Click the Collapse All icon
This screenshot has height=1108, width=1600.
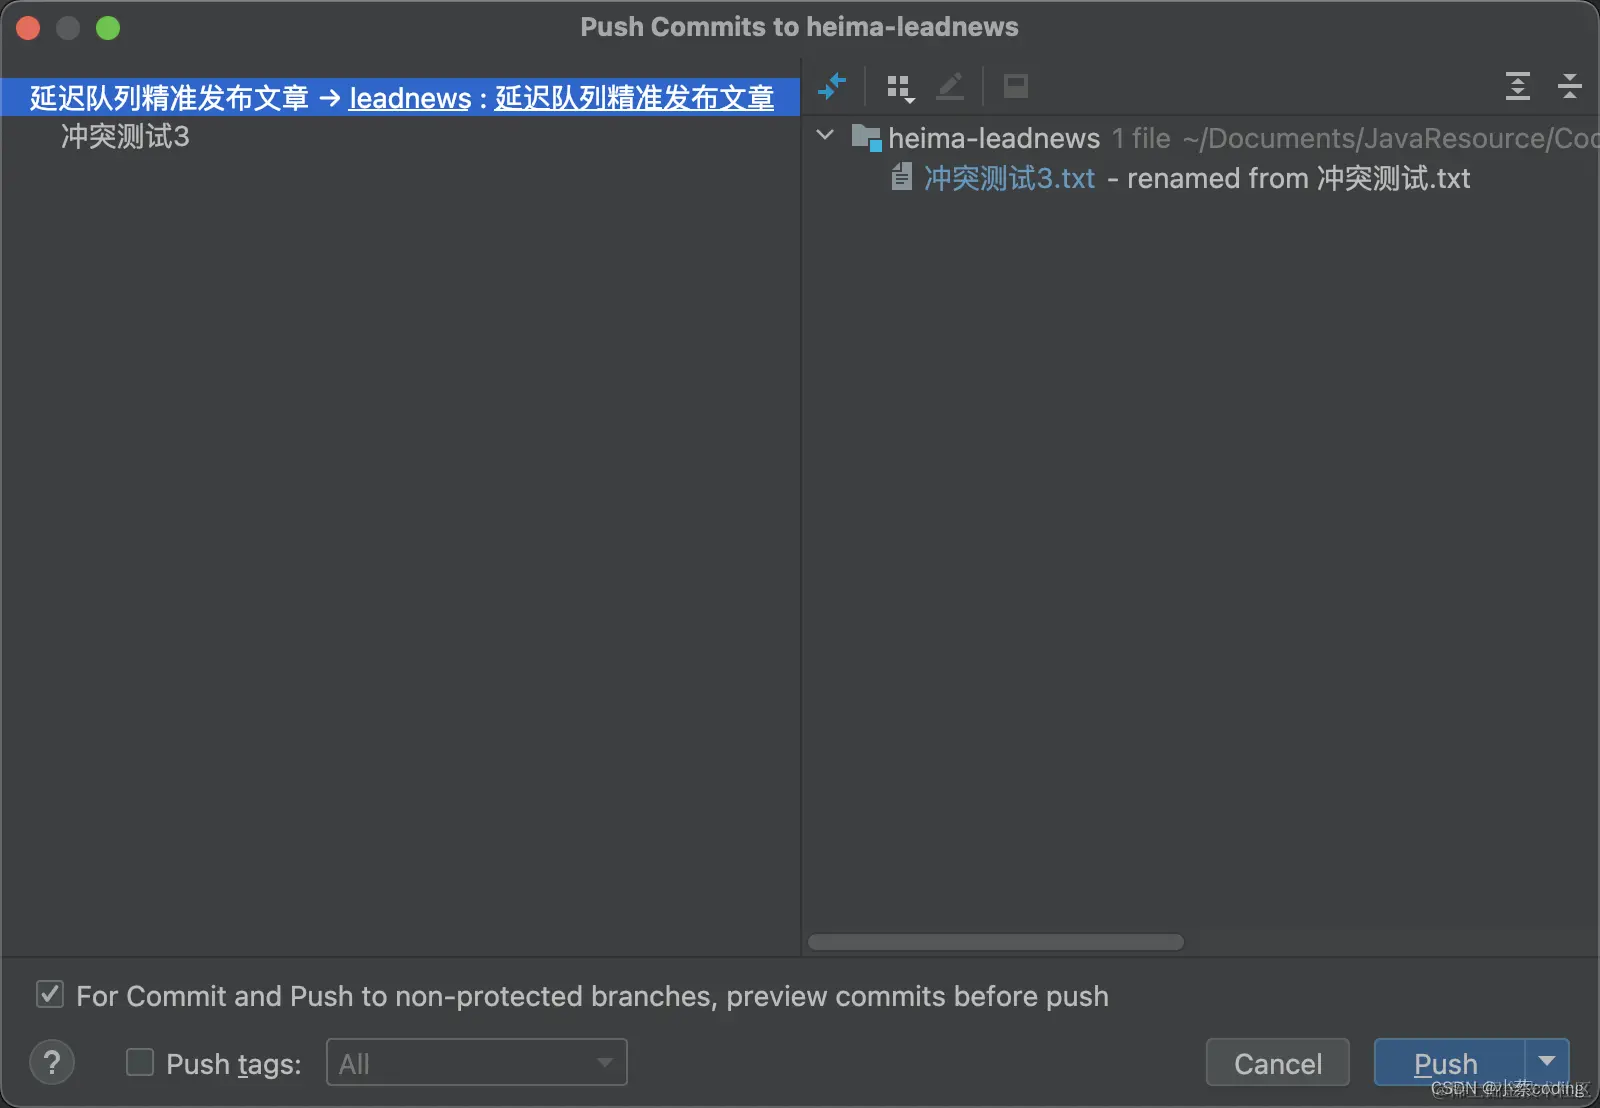(1569, 87)
